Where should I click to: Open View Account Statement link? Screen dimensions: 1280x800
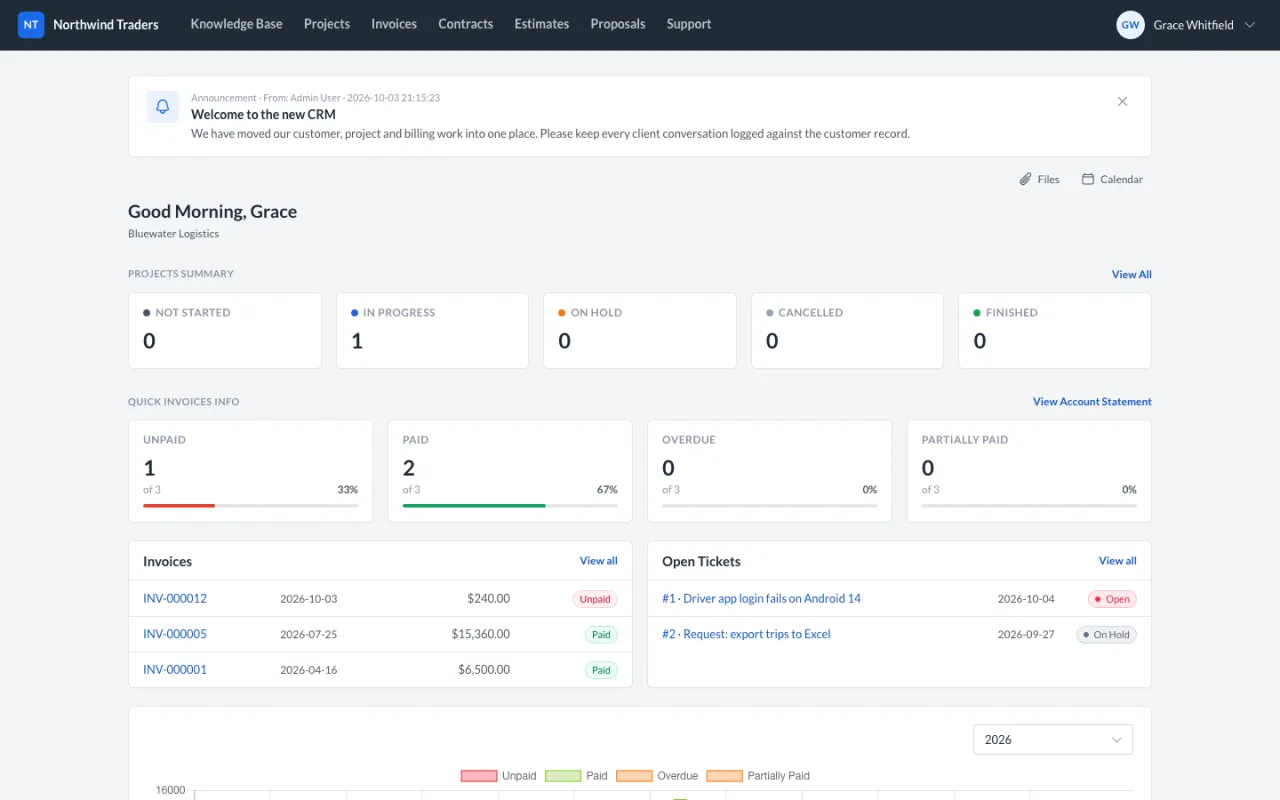click(x=1092, y=401)
